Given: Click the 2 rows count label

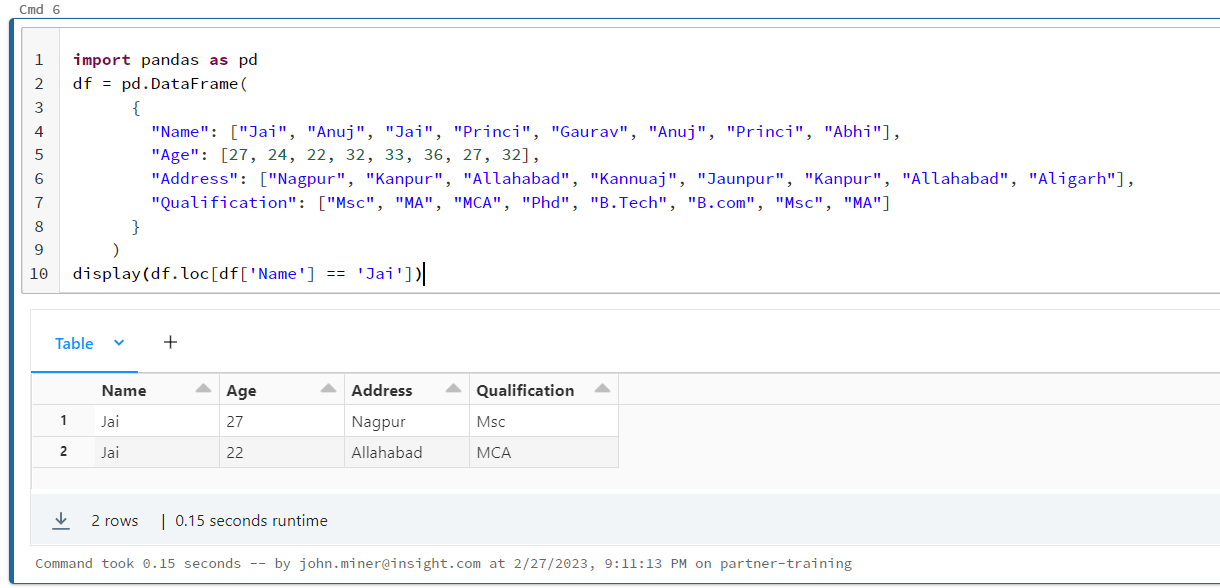Looking at the screenshot, I should point(114,520).
